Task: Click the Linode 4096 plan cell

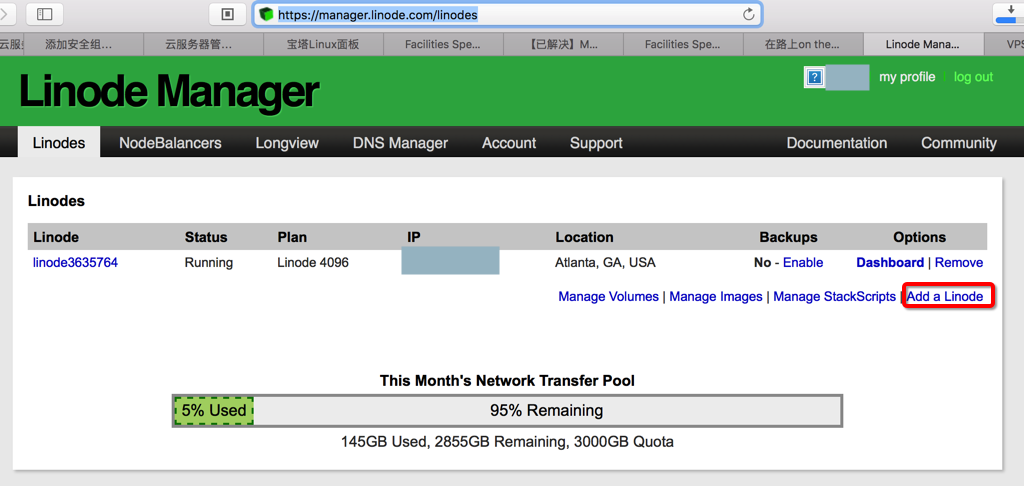Action: coord(313,263)
